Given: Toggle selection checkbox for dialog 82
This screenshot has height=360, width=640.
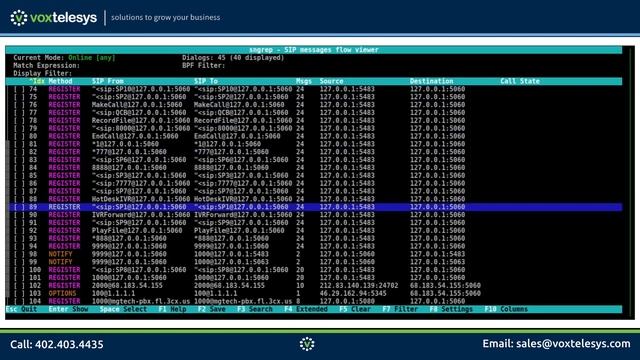Looking at the screenshot, I should (x=18, y=152).
